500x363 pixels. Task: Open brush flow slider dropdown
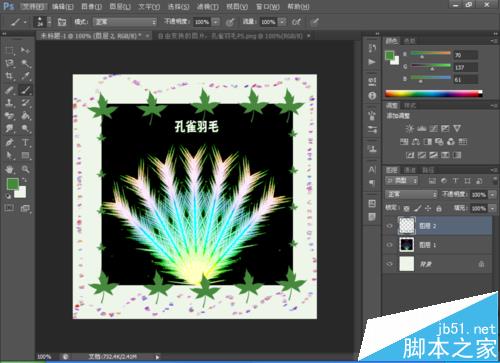pyautogui.click(x=282, y=22)
